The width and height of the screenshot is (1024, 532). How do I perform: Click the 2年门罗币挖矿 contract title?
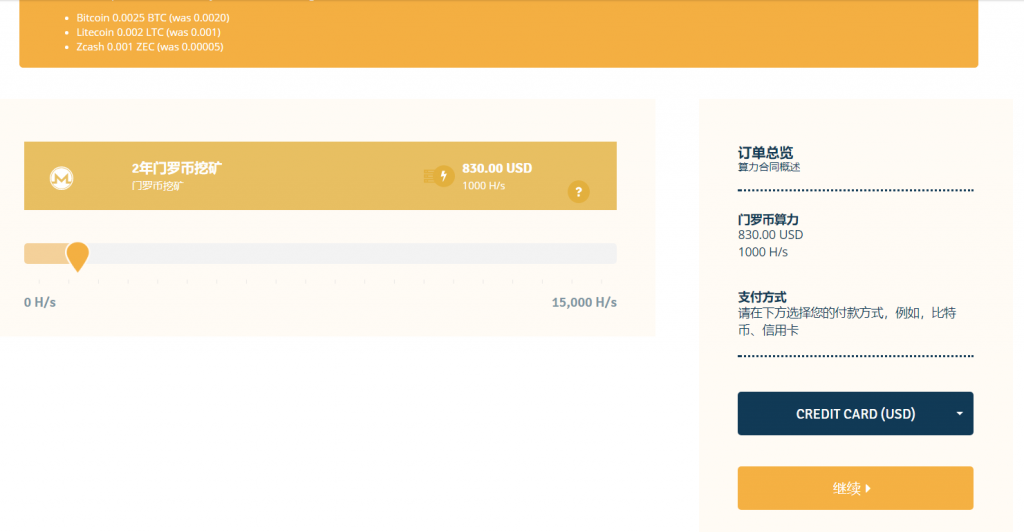[176, 168]
